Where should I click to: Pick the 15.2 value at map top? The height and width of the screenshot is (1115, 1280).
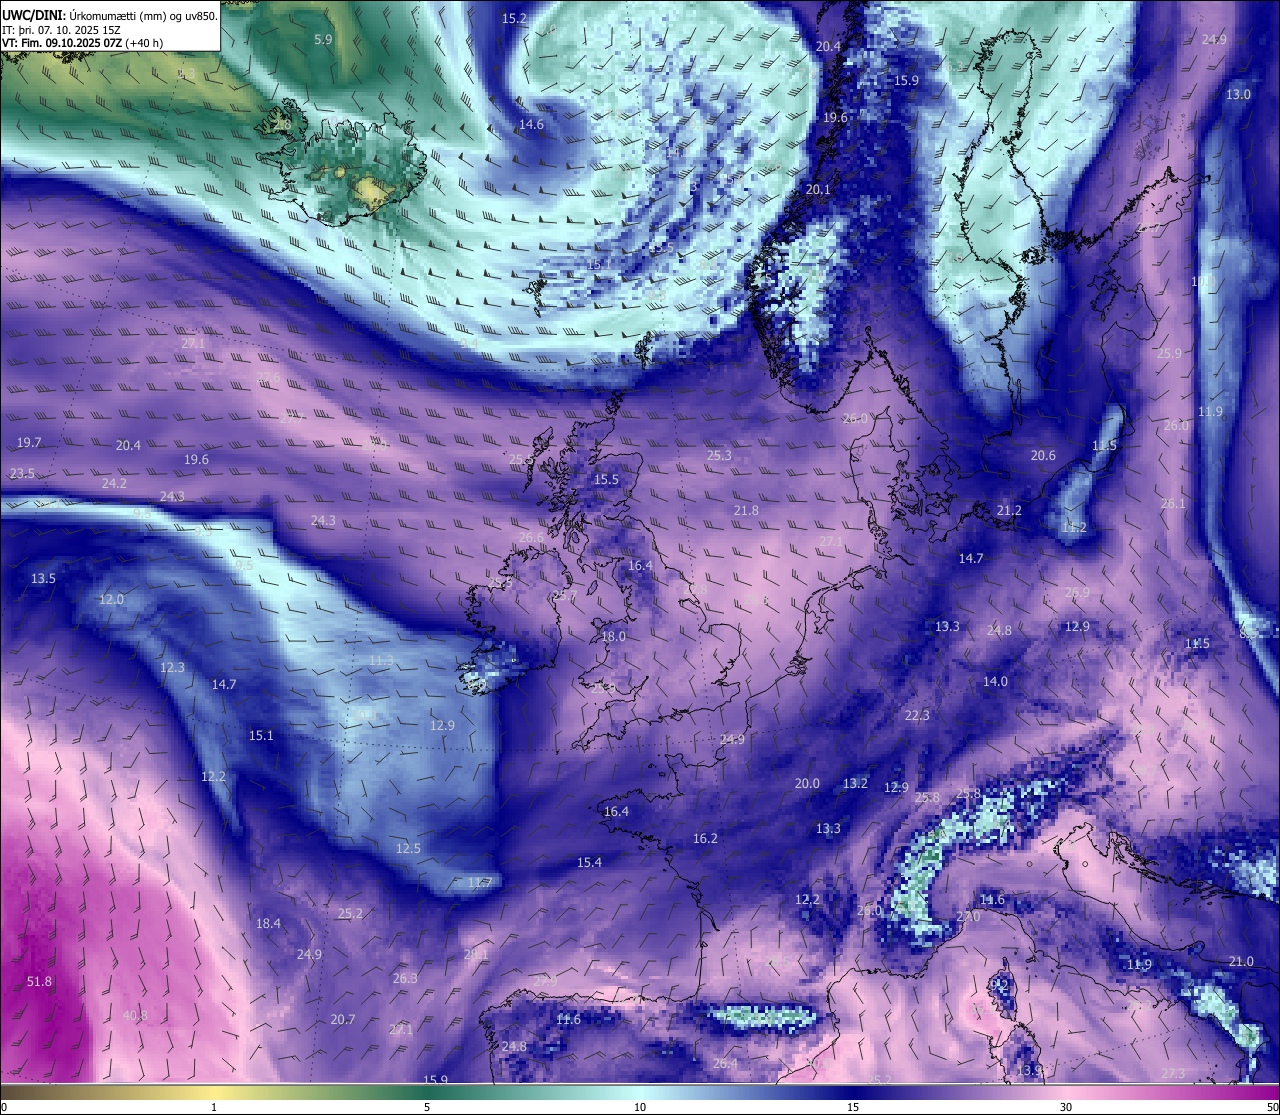click(514, 19)
